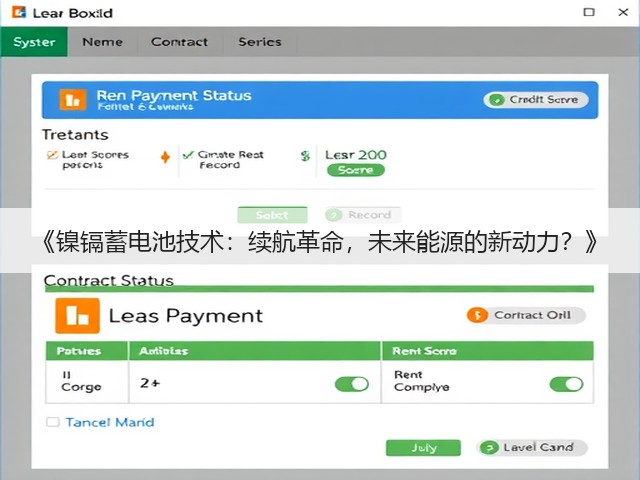The width and height of the screenshot is (640, 480).
Task: Select the Ginate Rest Fecord checkmark item
Action: 224,160
